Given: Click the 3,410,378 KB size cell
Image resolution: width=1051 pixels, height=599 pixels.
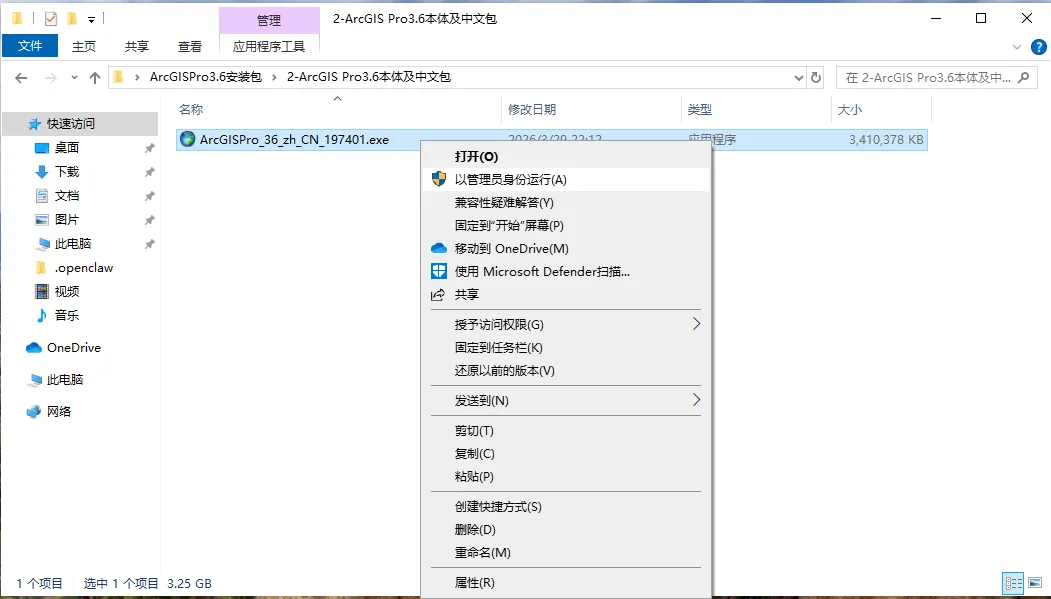Looking at the screenshot, I should [886, 140].
